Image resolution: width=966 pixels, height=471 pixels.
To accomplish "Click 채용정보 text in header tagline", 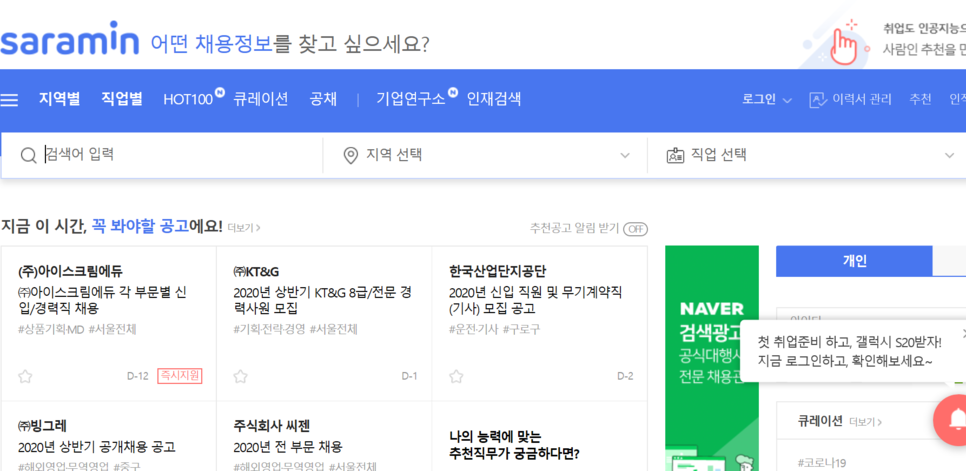I will click(233, 44).
